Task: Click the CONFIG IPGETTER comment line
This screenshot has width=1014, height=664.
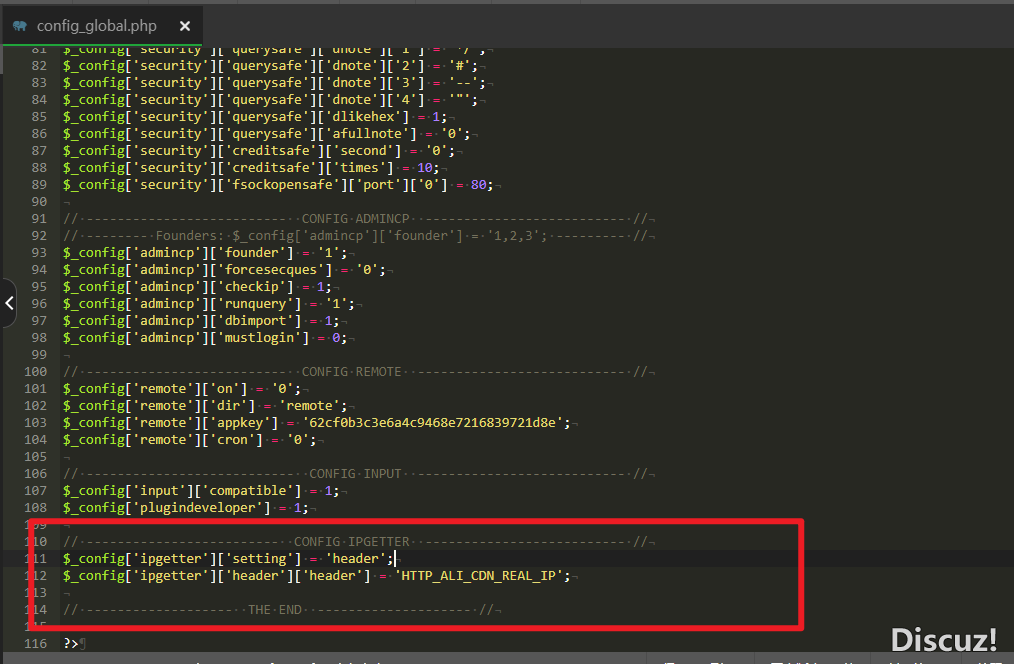Action: pos(350,541)
